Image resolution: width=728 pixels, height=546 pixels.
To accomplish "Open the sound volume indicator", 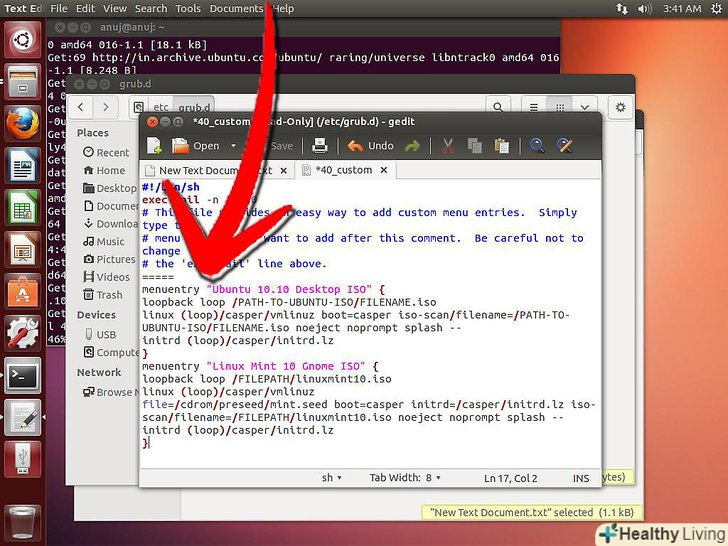I will [644, 8].
